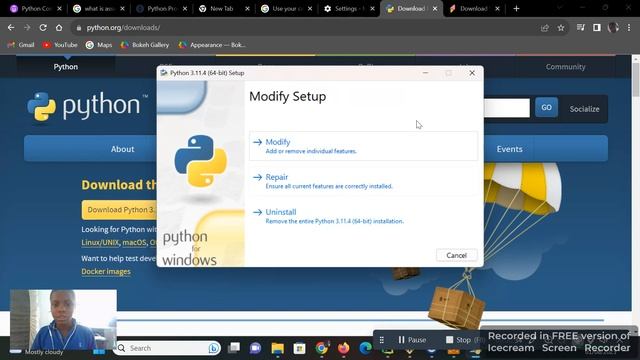Click the Bing icon in taskbar search
Image resolution: width=640 pixels, height=360 pixels.
point(213,348)
